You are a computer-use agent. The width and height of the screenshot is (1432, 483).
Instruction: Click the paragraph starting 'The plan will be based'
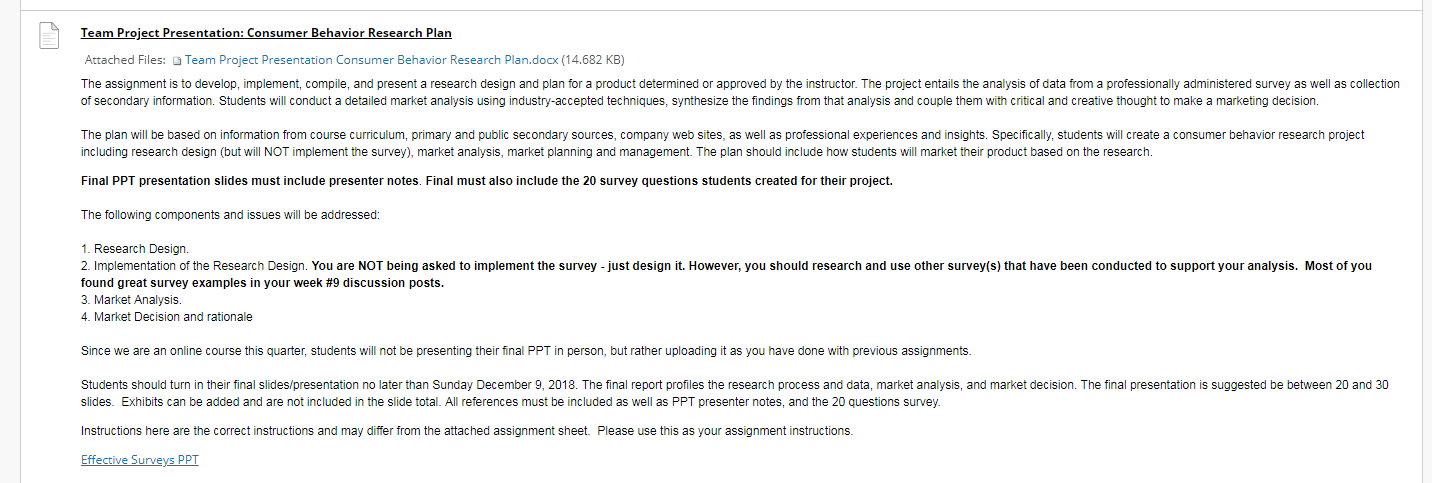(722, 143)
